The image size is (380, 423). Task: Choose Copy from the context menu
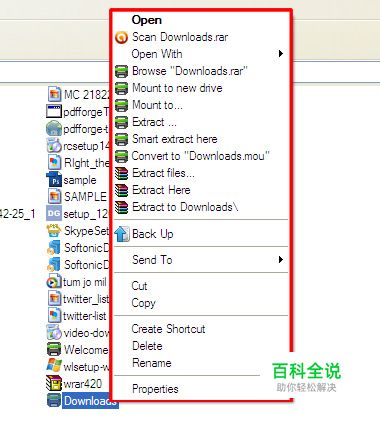point(143,303)
